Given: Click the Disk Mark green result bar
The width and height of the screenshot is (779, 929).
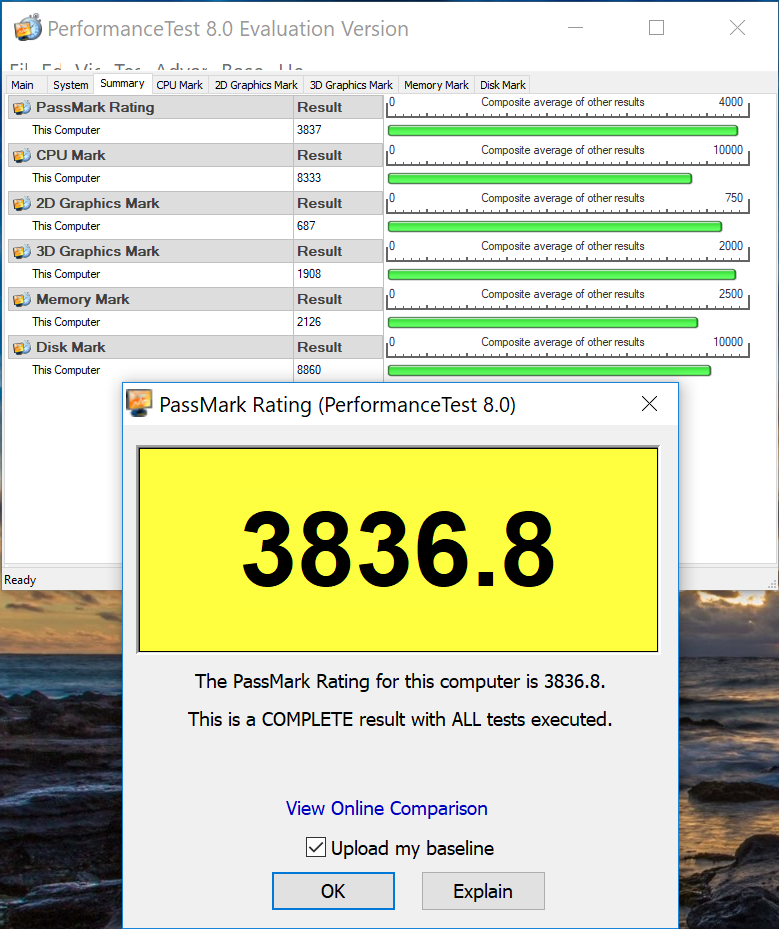Looking at the screenshot, I should click(549, 371).
